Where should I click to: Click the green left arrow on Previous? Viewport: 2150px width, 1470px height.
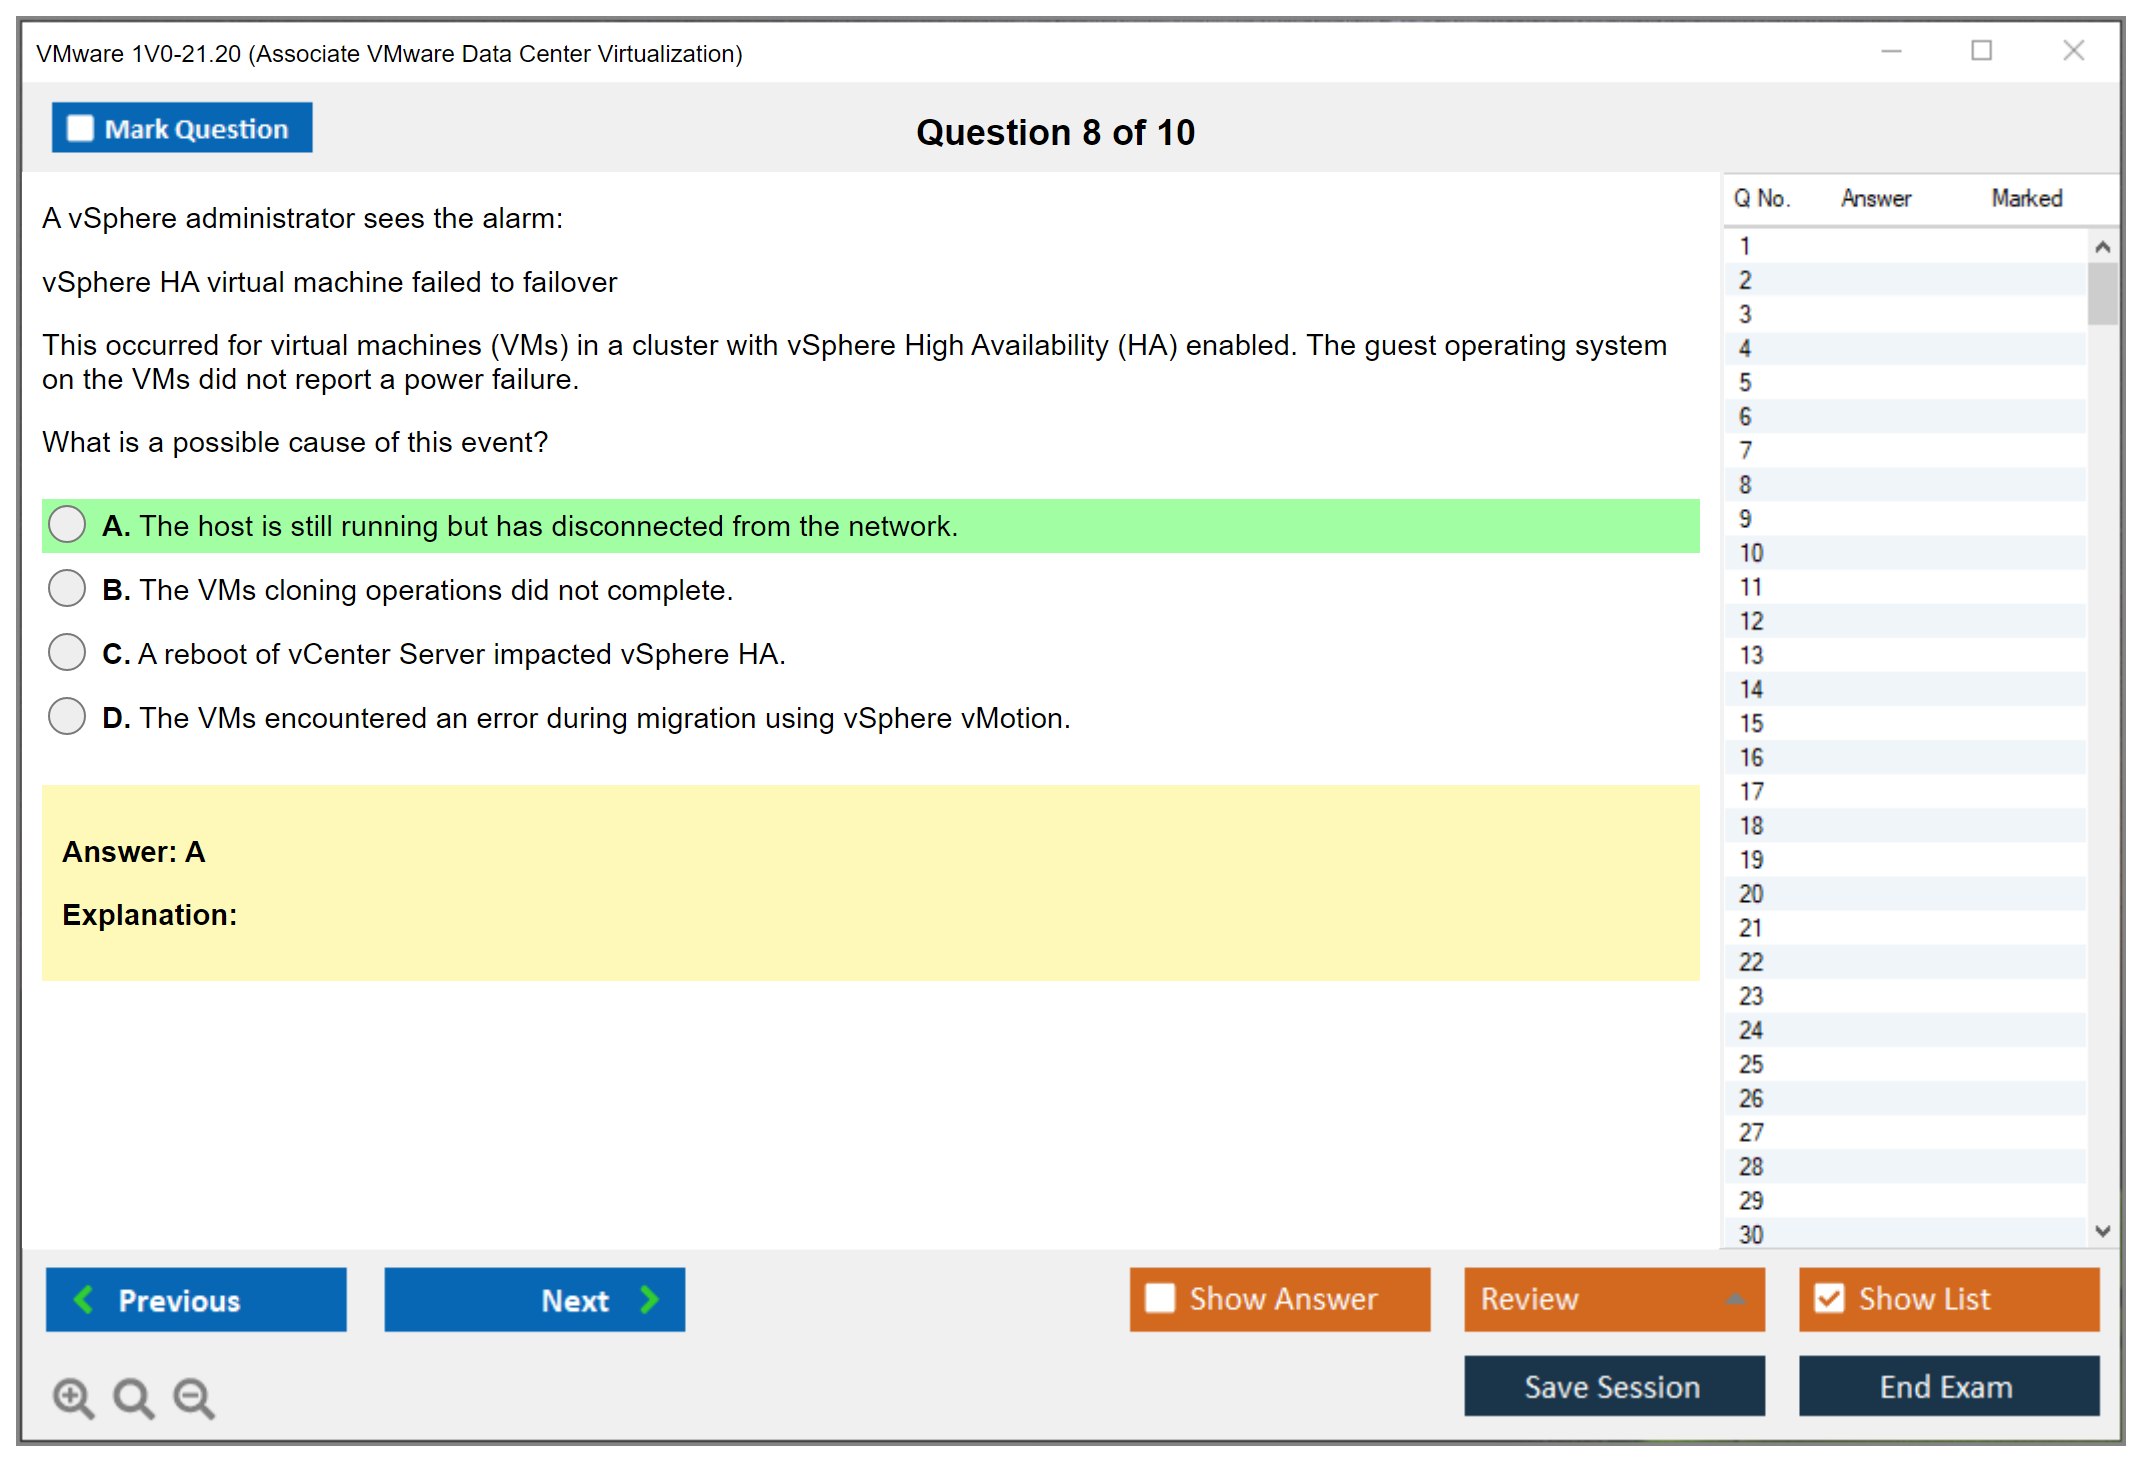pos(84,1299)
